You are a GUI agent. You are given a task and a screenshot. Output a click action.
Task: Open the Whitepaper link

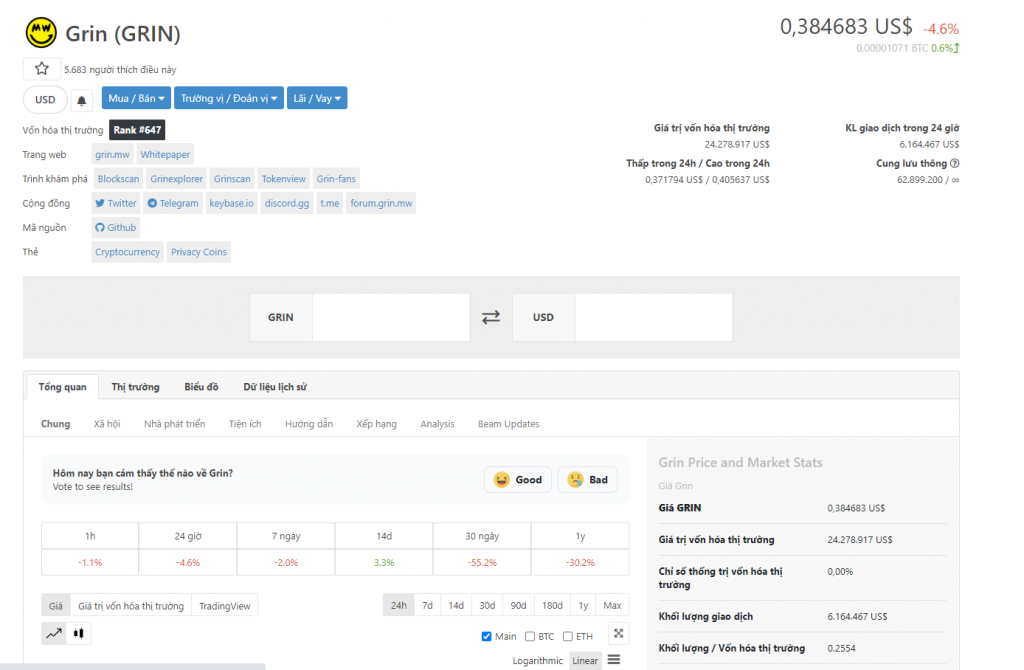165,154
